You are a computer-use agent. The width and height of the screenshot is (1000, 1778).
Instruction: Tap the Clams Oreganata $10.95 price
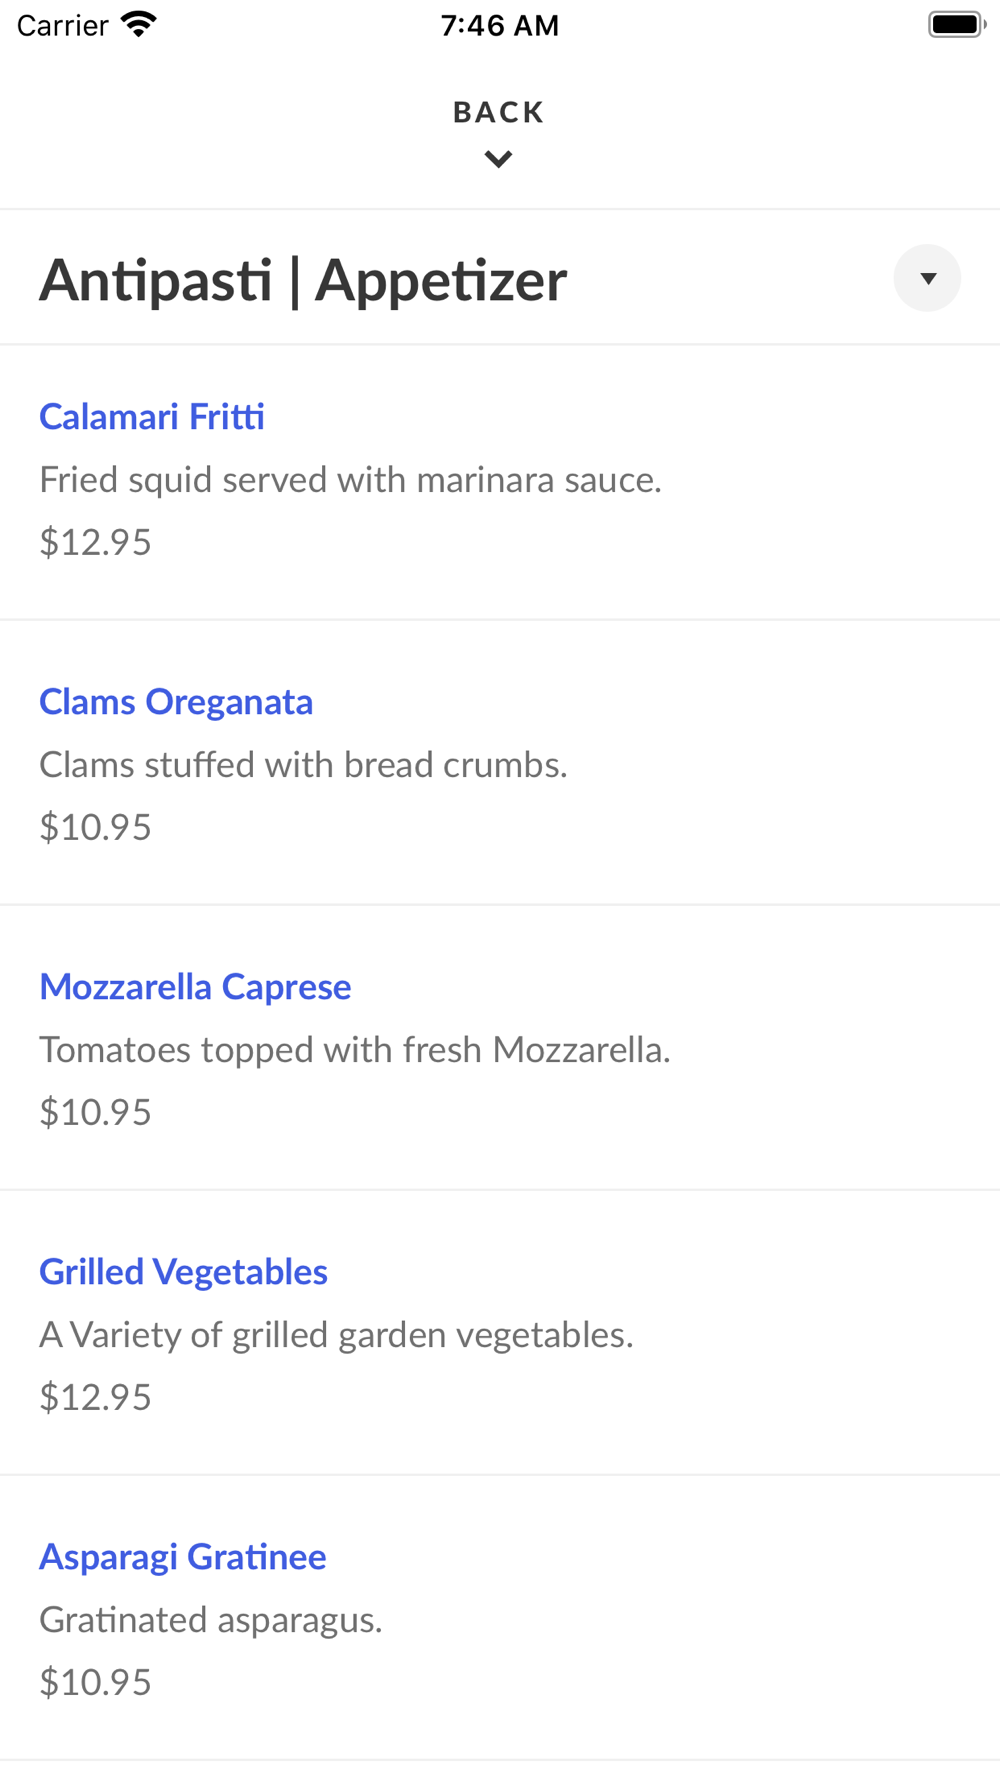coord(95,827)
